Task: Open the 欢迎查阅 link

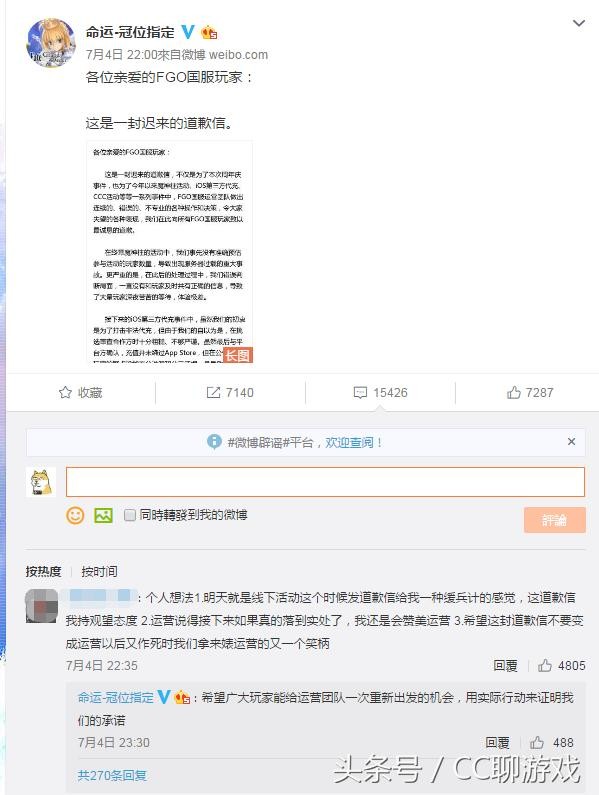Action: click(x=353, y=442)
